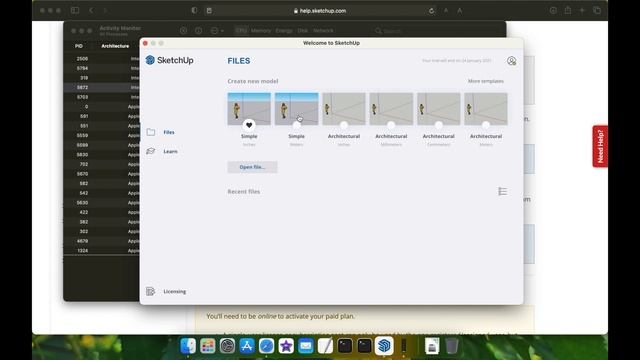Toggle heart favorite on Simple Inches template
640x360 pixels.
(x=249, y=125)
